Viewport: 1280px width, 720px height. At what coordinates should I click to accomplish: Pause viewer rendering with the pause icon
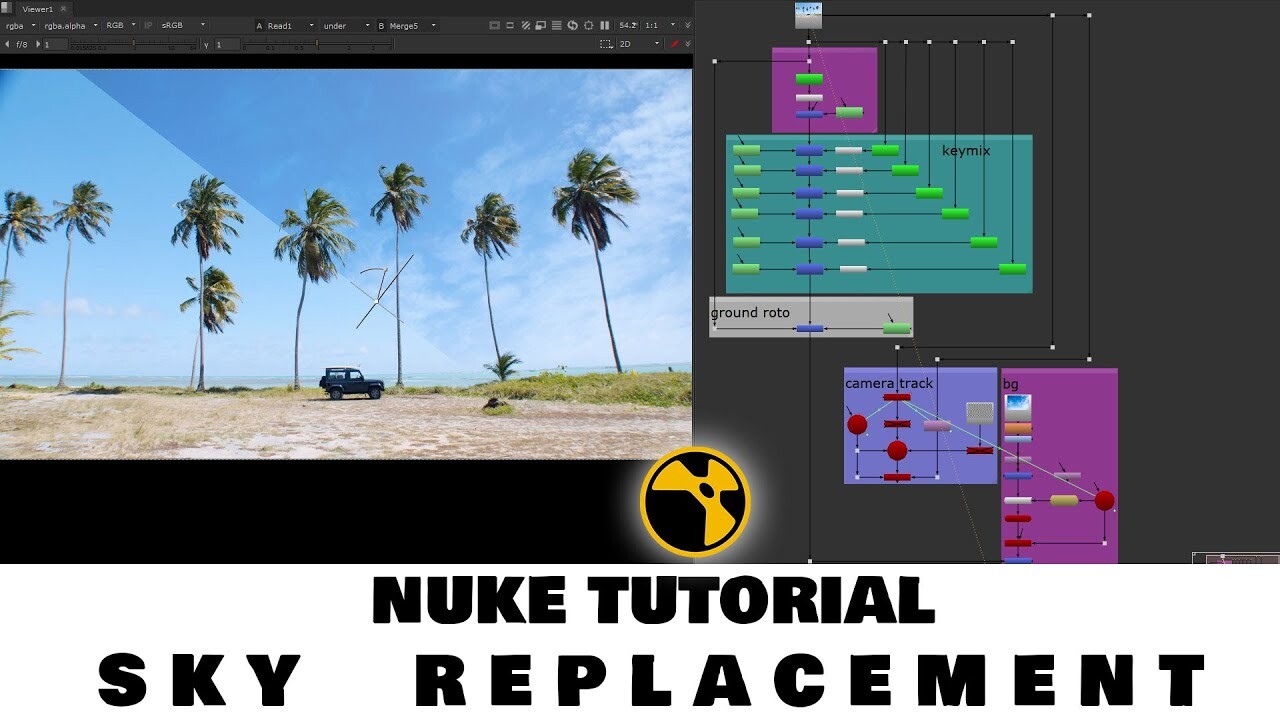coord(605,25)
